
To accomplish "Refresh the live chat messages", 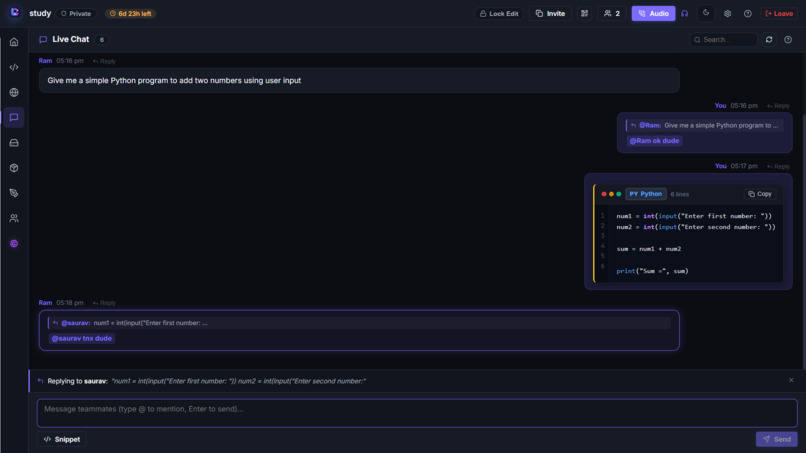I will (x=769, y=40).
